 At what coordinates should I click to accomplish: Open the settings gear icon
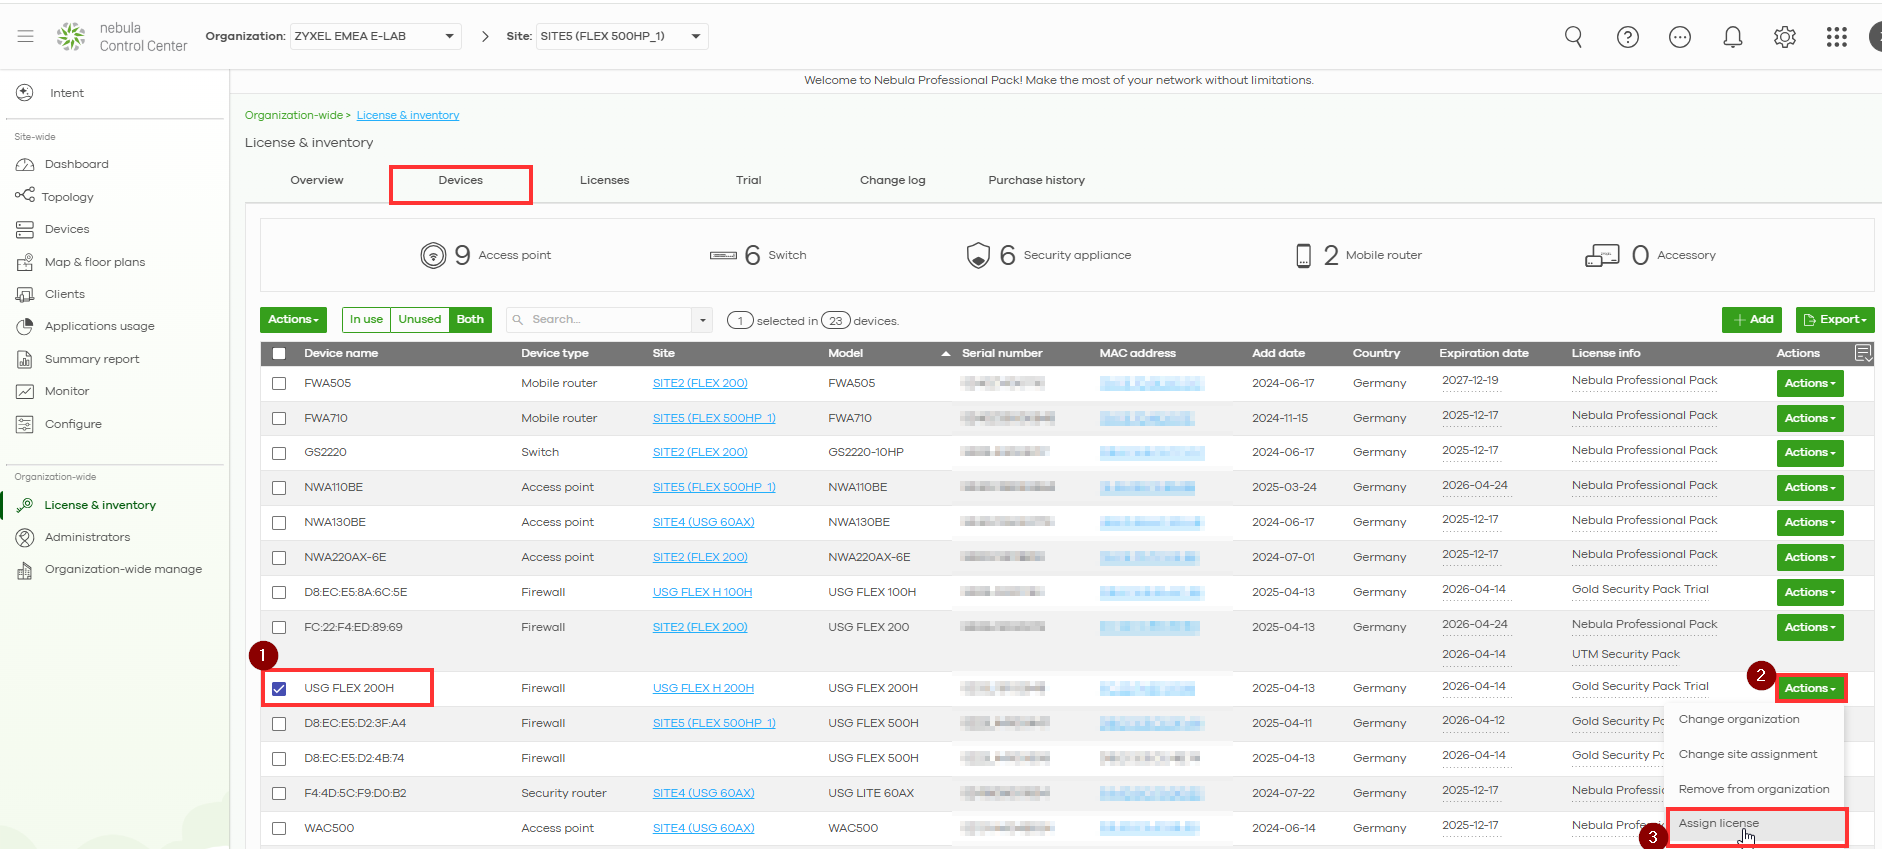[1785, 37]
